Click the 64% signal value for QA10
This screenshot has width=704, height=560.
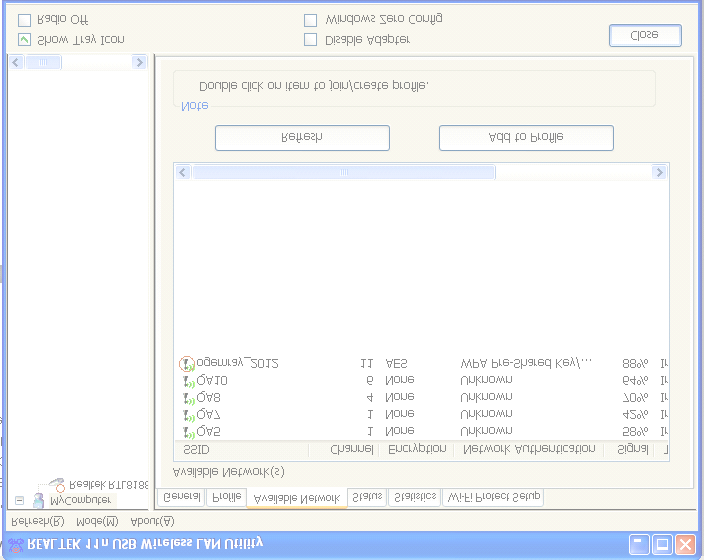[635, 381]
